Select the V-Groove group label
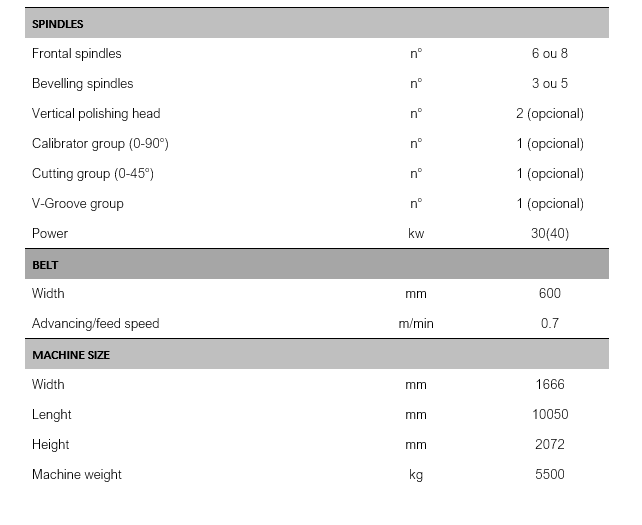642x525 pixels. click(78, 204)
